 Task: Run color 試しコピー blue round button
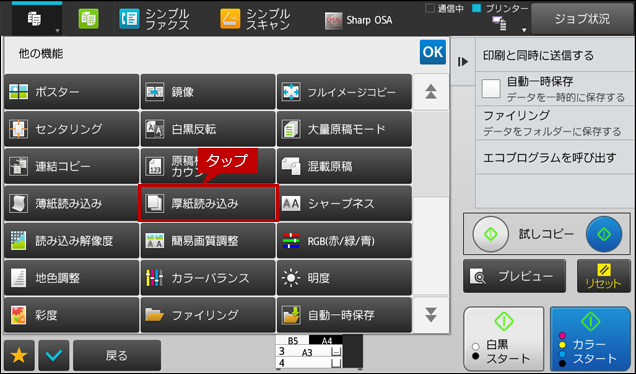[604, 234]
